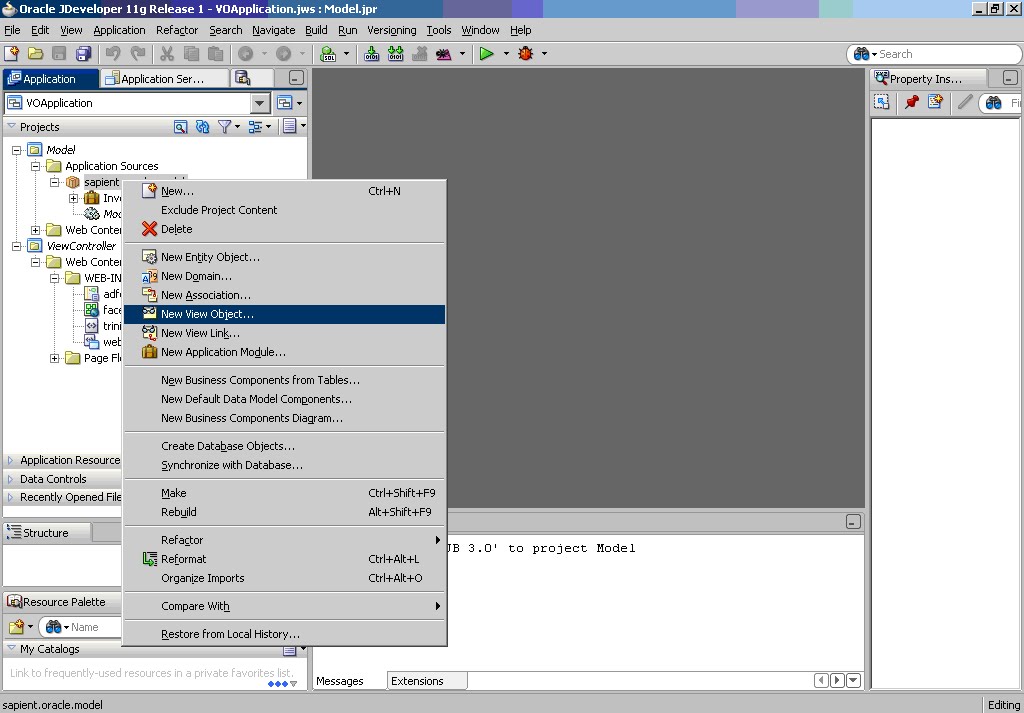Select New View Link menu entry
The image size is (1024, 713).
pos(285,333)
